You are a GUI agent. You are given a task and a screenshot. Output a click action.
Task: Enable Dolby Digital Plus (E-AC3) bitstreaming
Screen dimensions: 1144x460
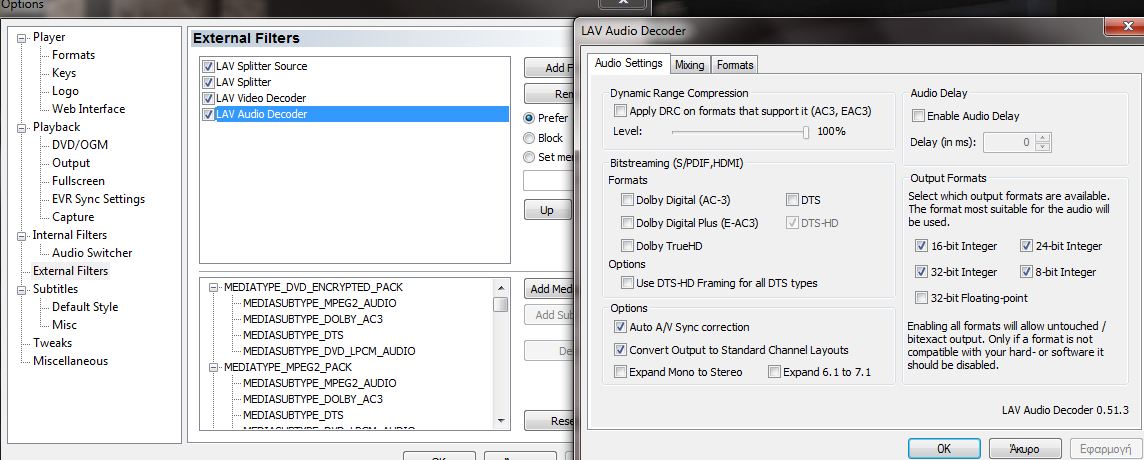(627, 223)
